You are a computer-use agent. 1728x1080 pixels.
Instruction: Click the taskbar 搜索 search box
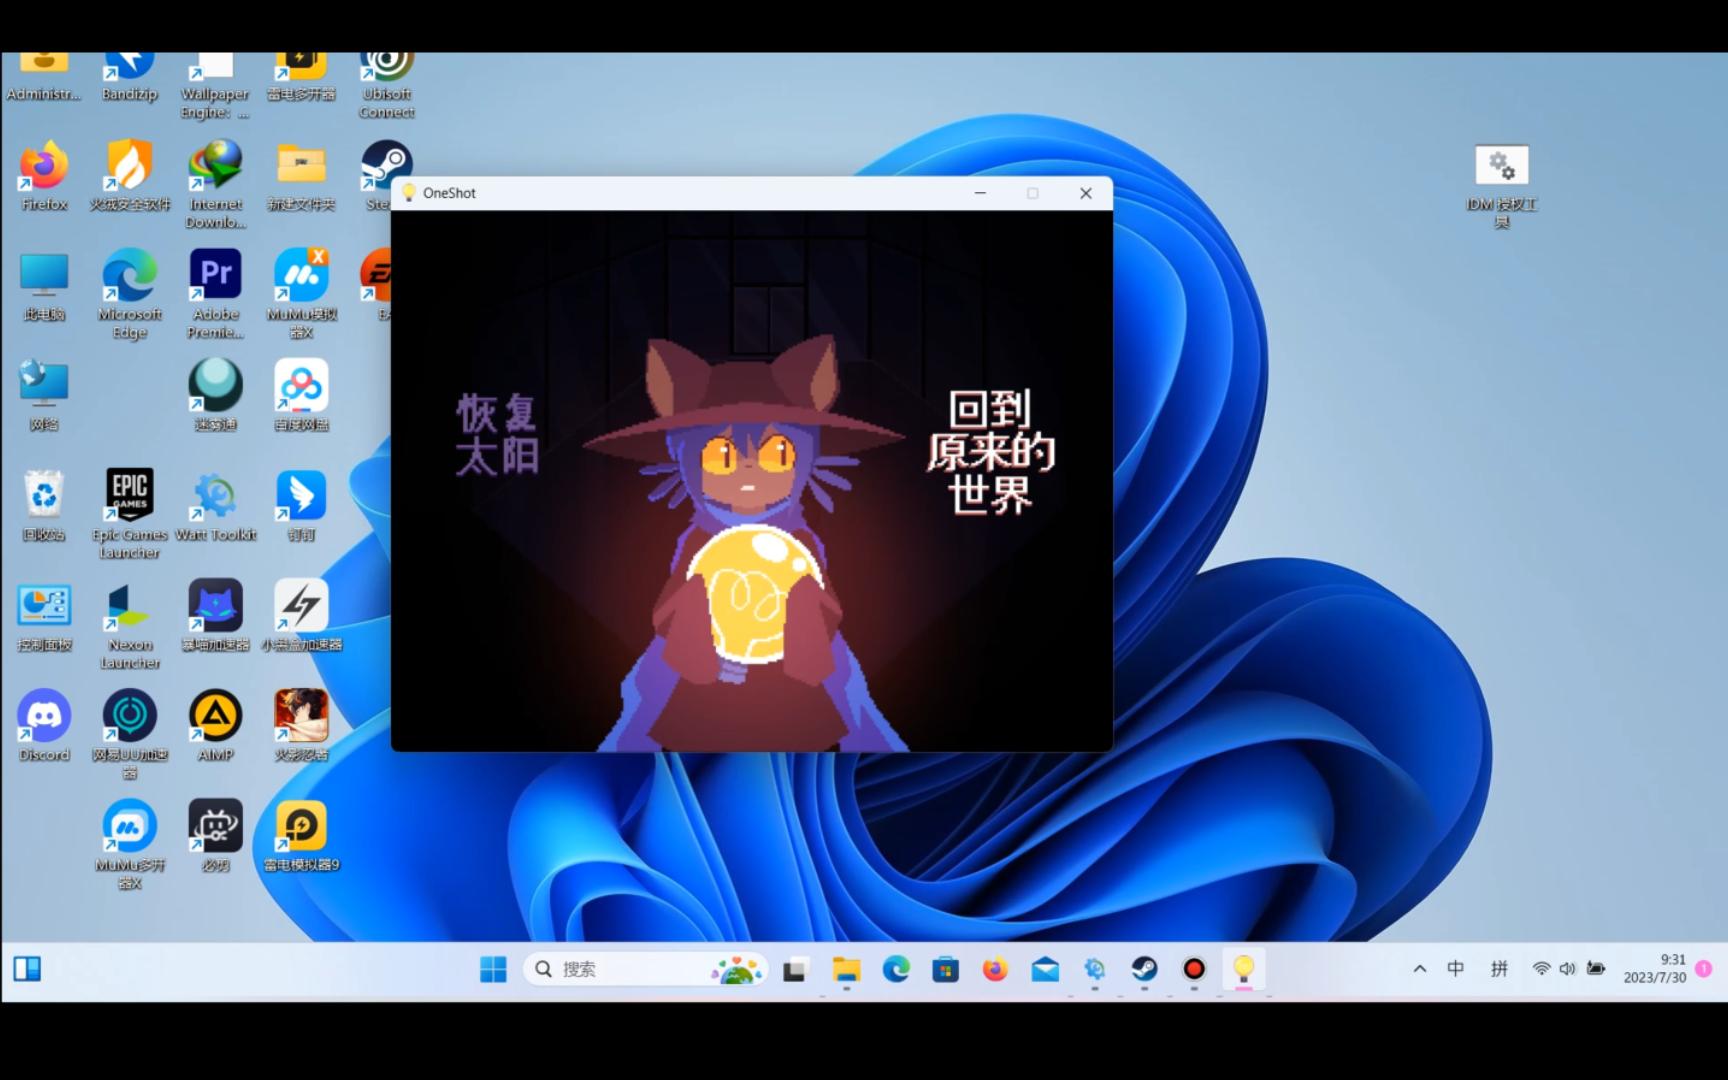click(645, 969)
